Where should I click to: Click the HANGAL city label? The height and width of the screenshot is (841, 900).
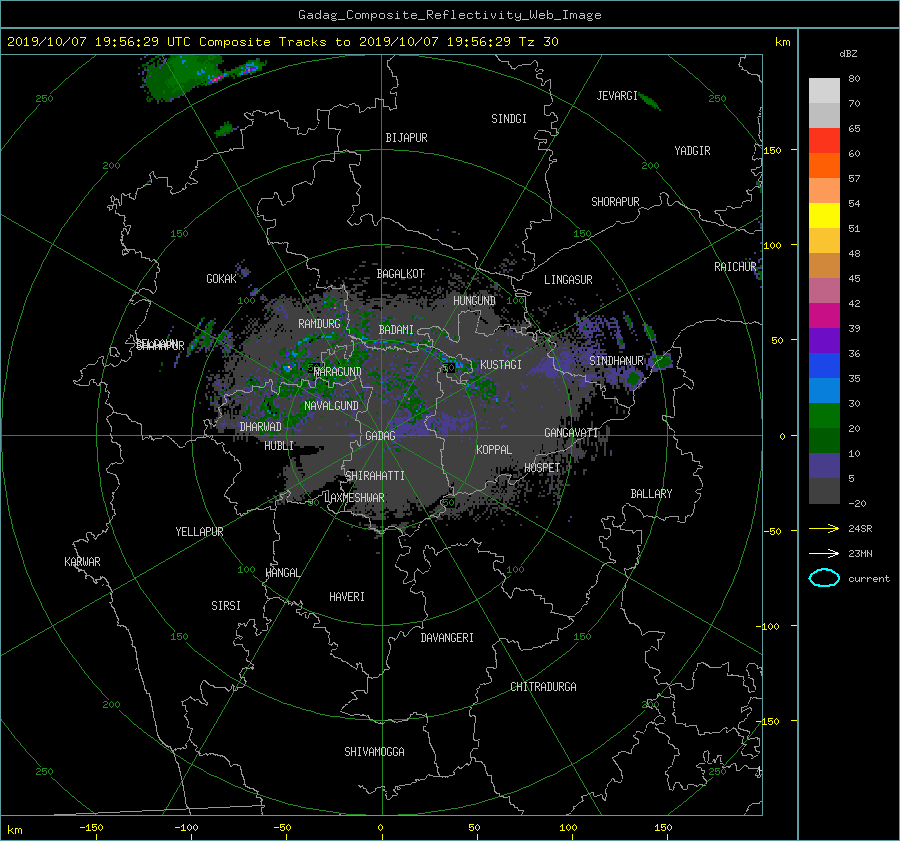pos(283,573)
